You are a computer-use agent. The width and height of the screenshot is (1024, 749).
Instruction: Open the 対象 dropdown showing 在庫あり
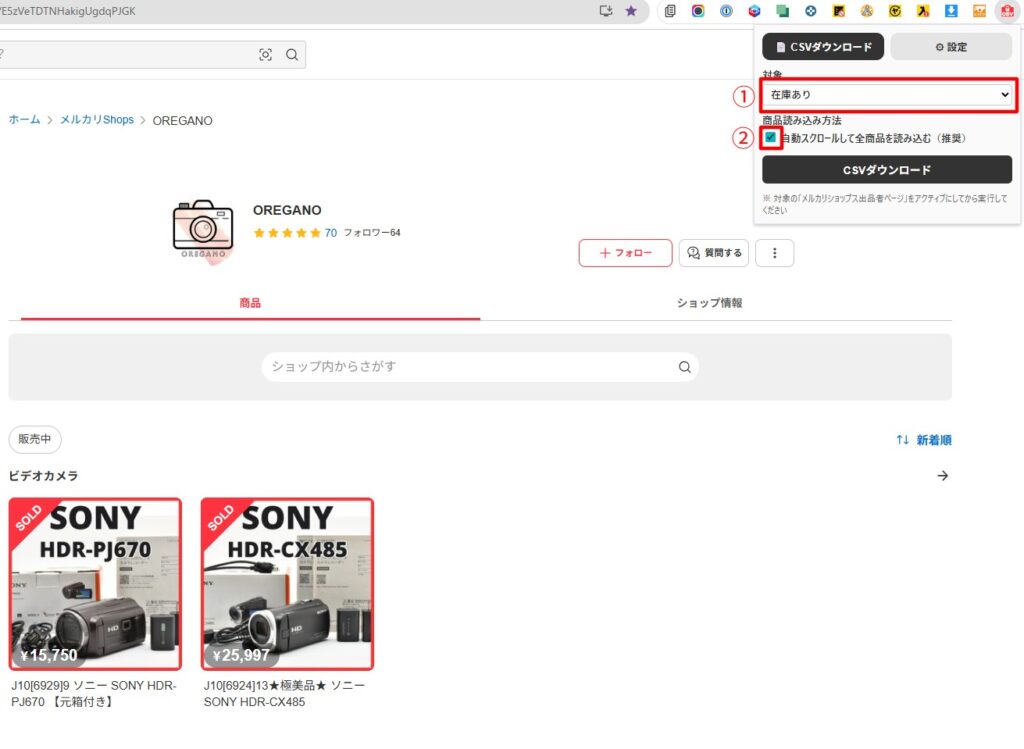887,95
